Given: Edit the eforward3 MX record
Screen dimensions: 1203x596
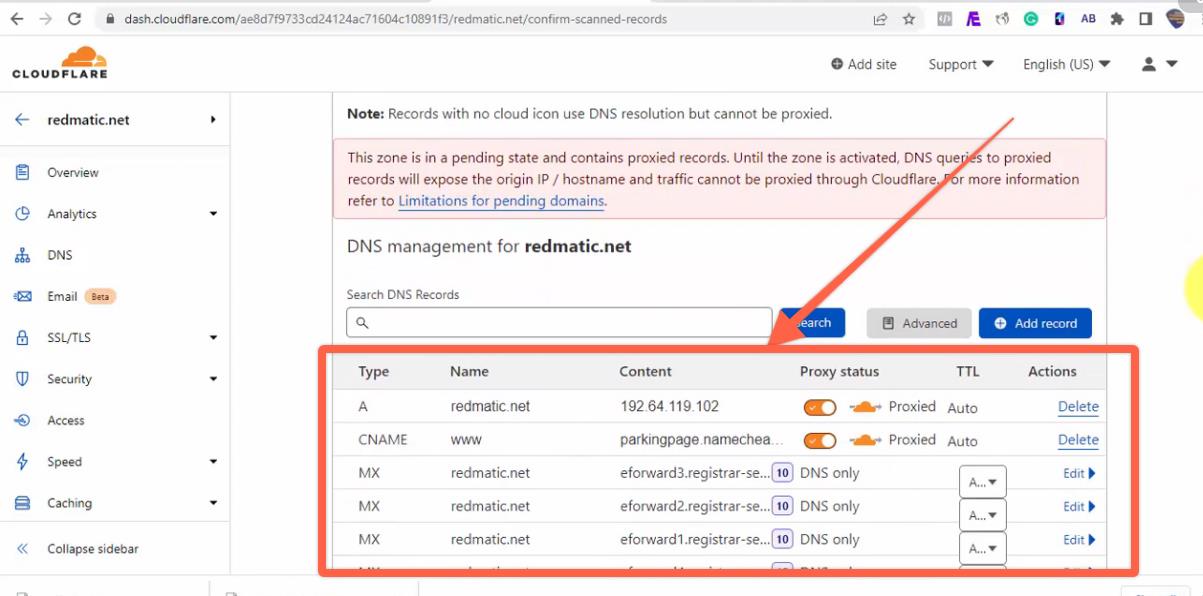Looking at the screenshot, I should 1079,474.
